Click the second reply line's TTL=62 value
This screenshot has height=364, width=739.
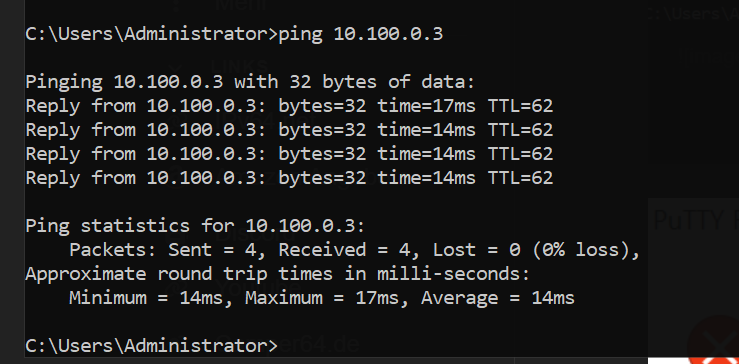tap(520, 130)
